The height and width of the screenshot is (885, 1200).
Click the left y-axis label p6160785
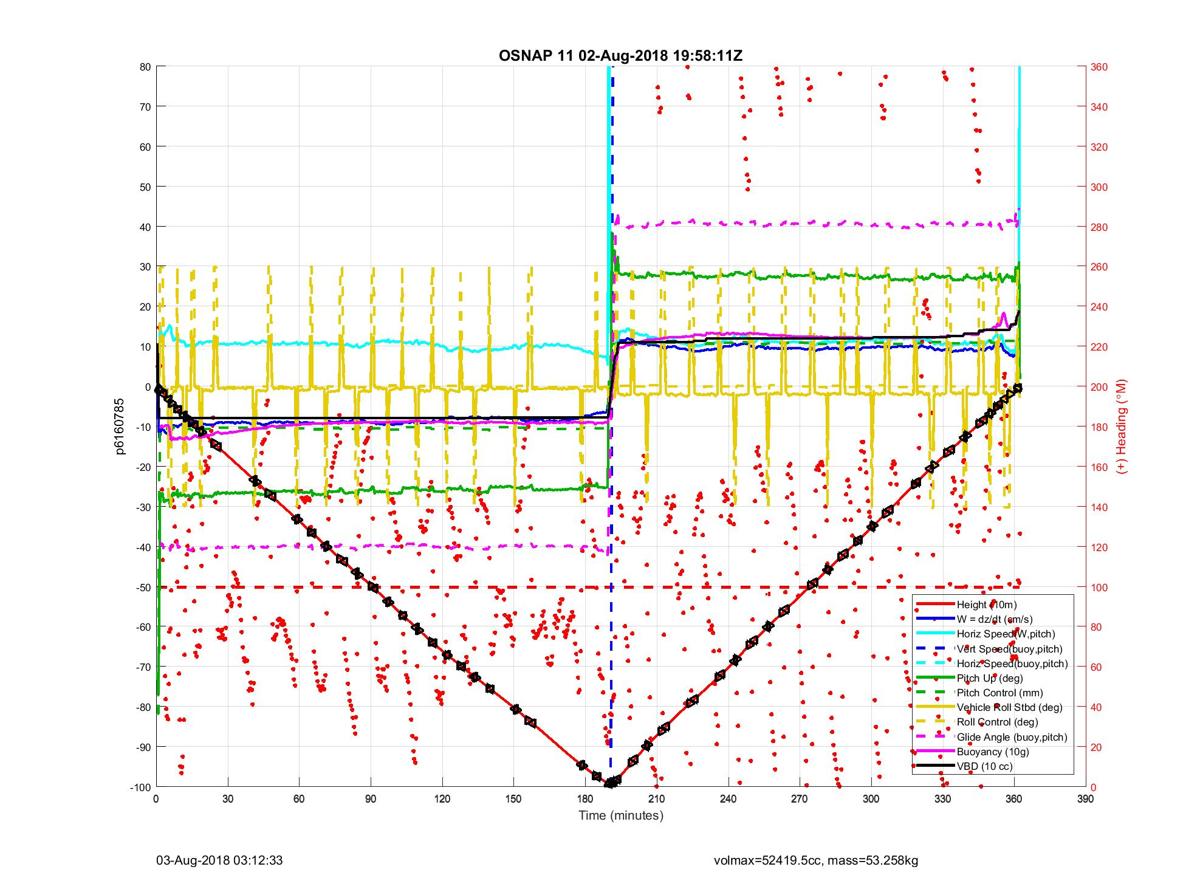pos(119,426)
